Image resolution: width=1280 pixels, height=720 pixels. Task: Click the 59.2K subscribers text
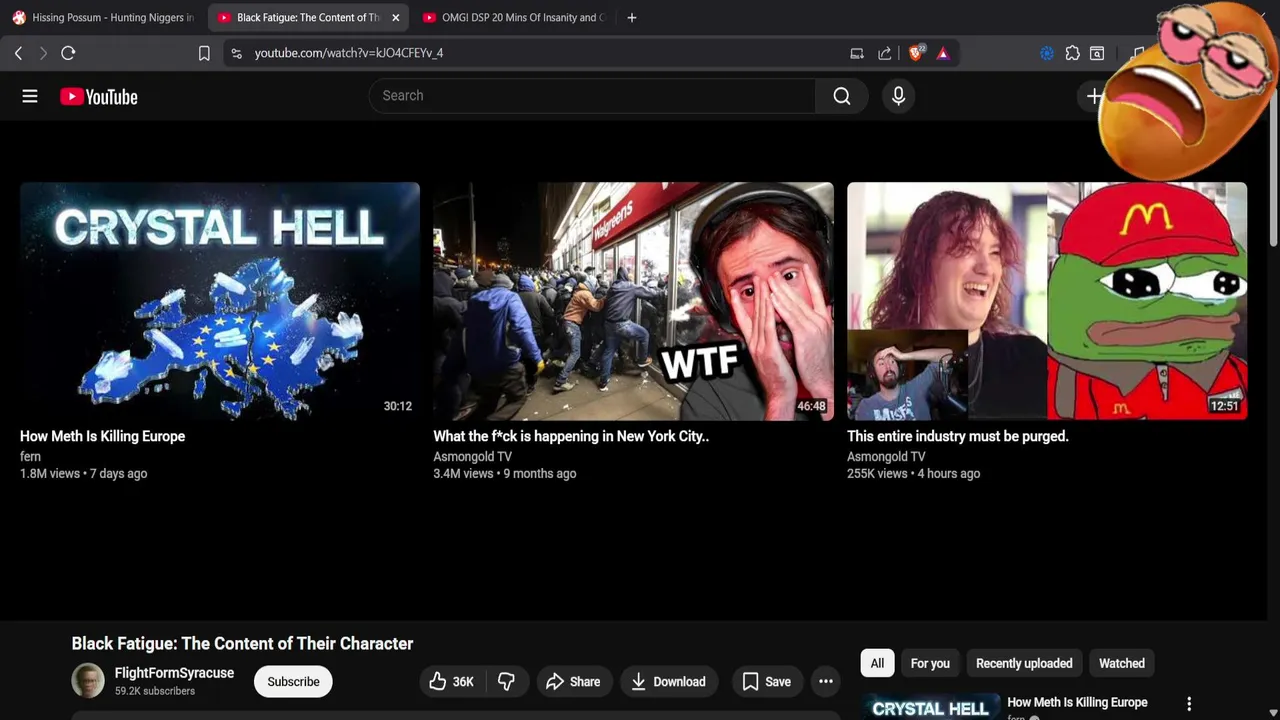pos(155,691)
